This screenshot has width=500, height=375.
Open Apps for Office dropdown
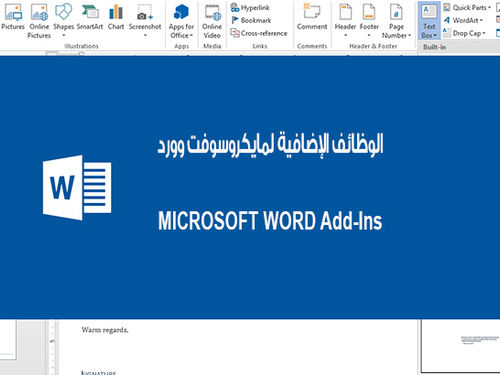coord(181,21)
